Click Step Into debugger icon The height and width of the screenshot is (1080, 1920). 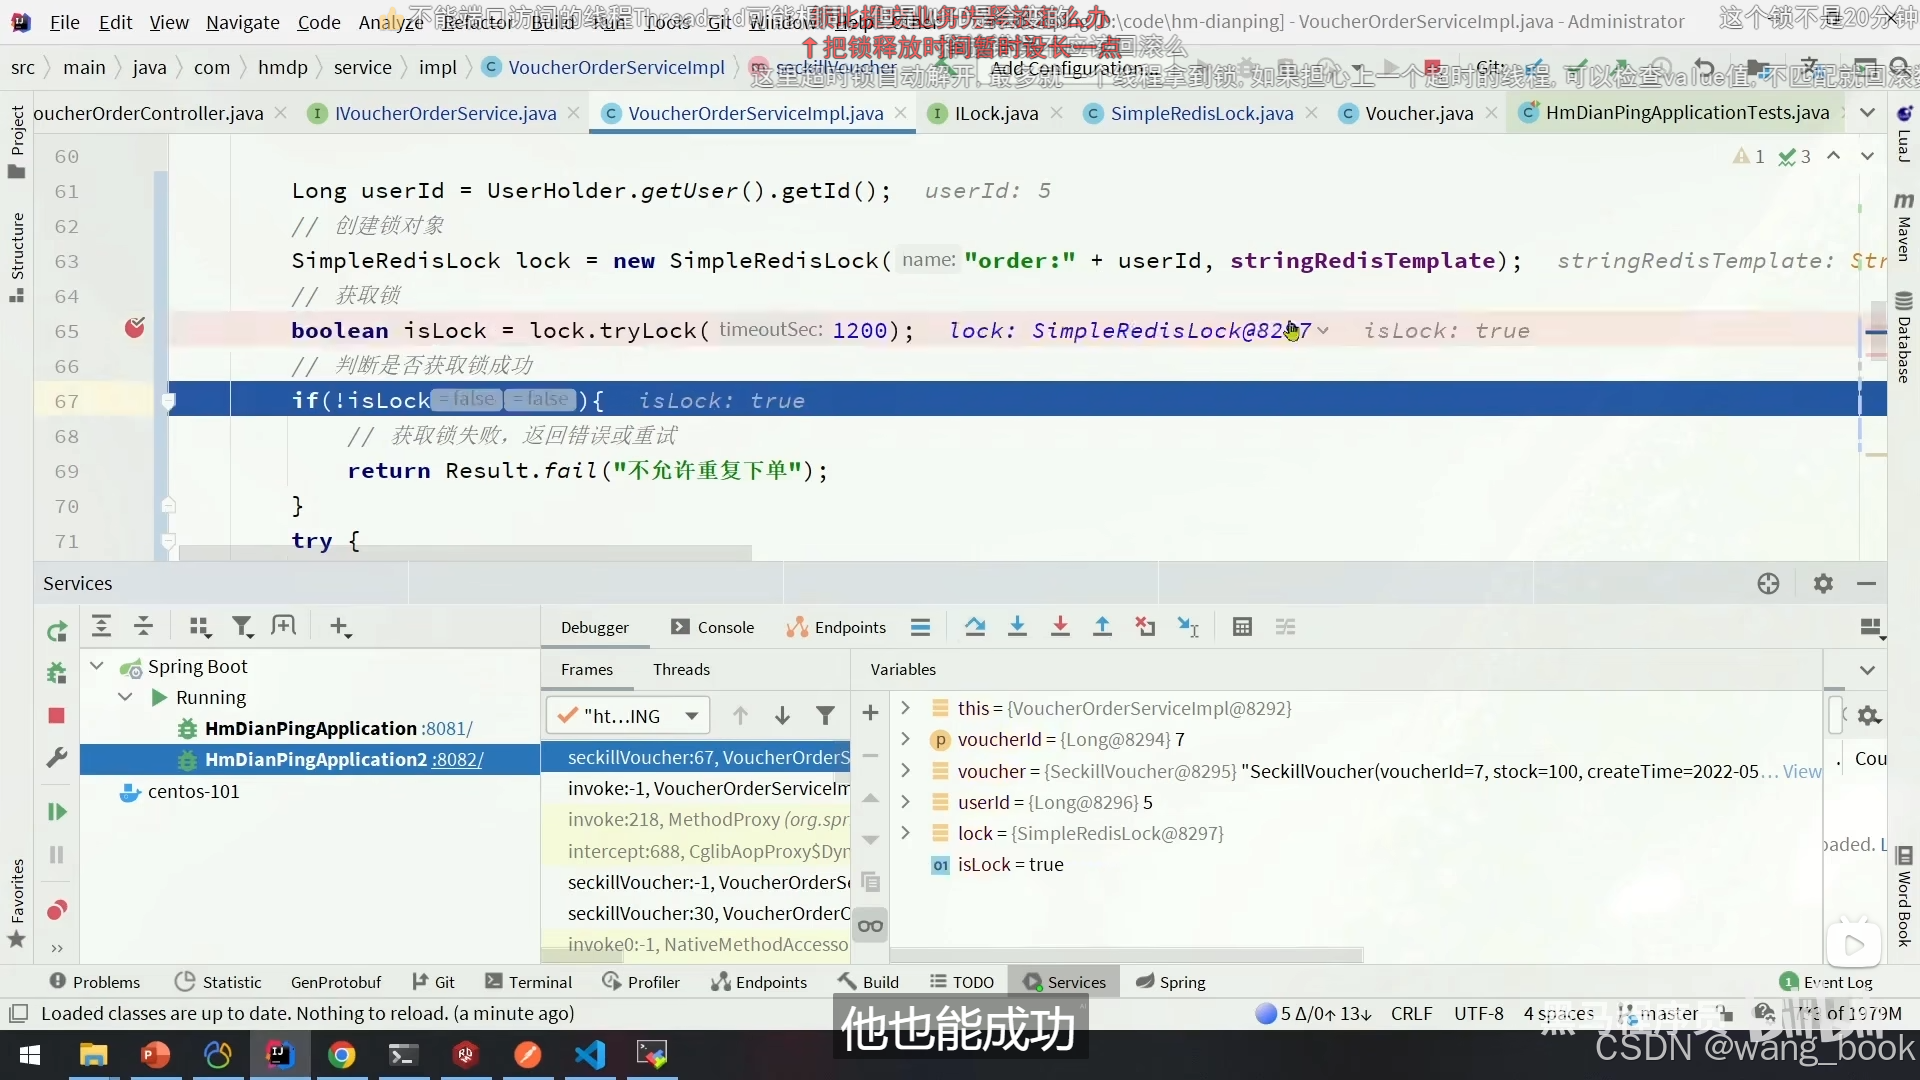[1017, 627]
